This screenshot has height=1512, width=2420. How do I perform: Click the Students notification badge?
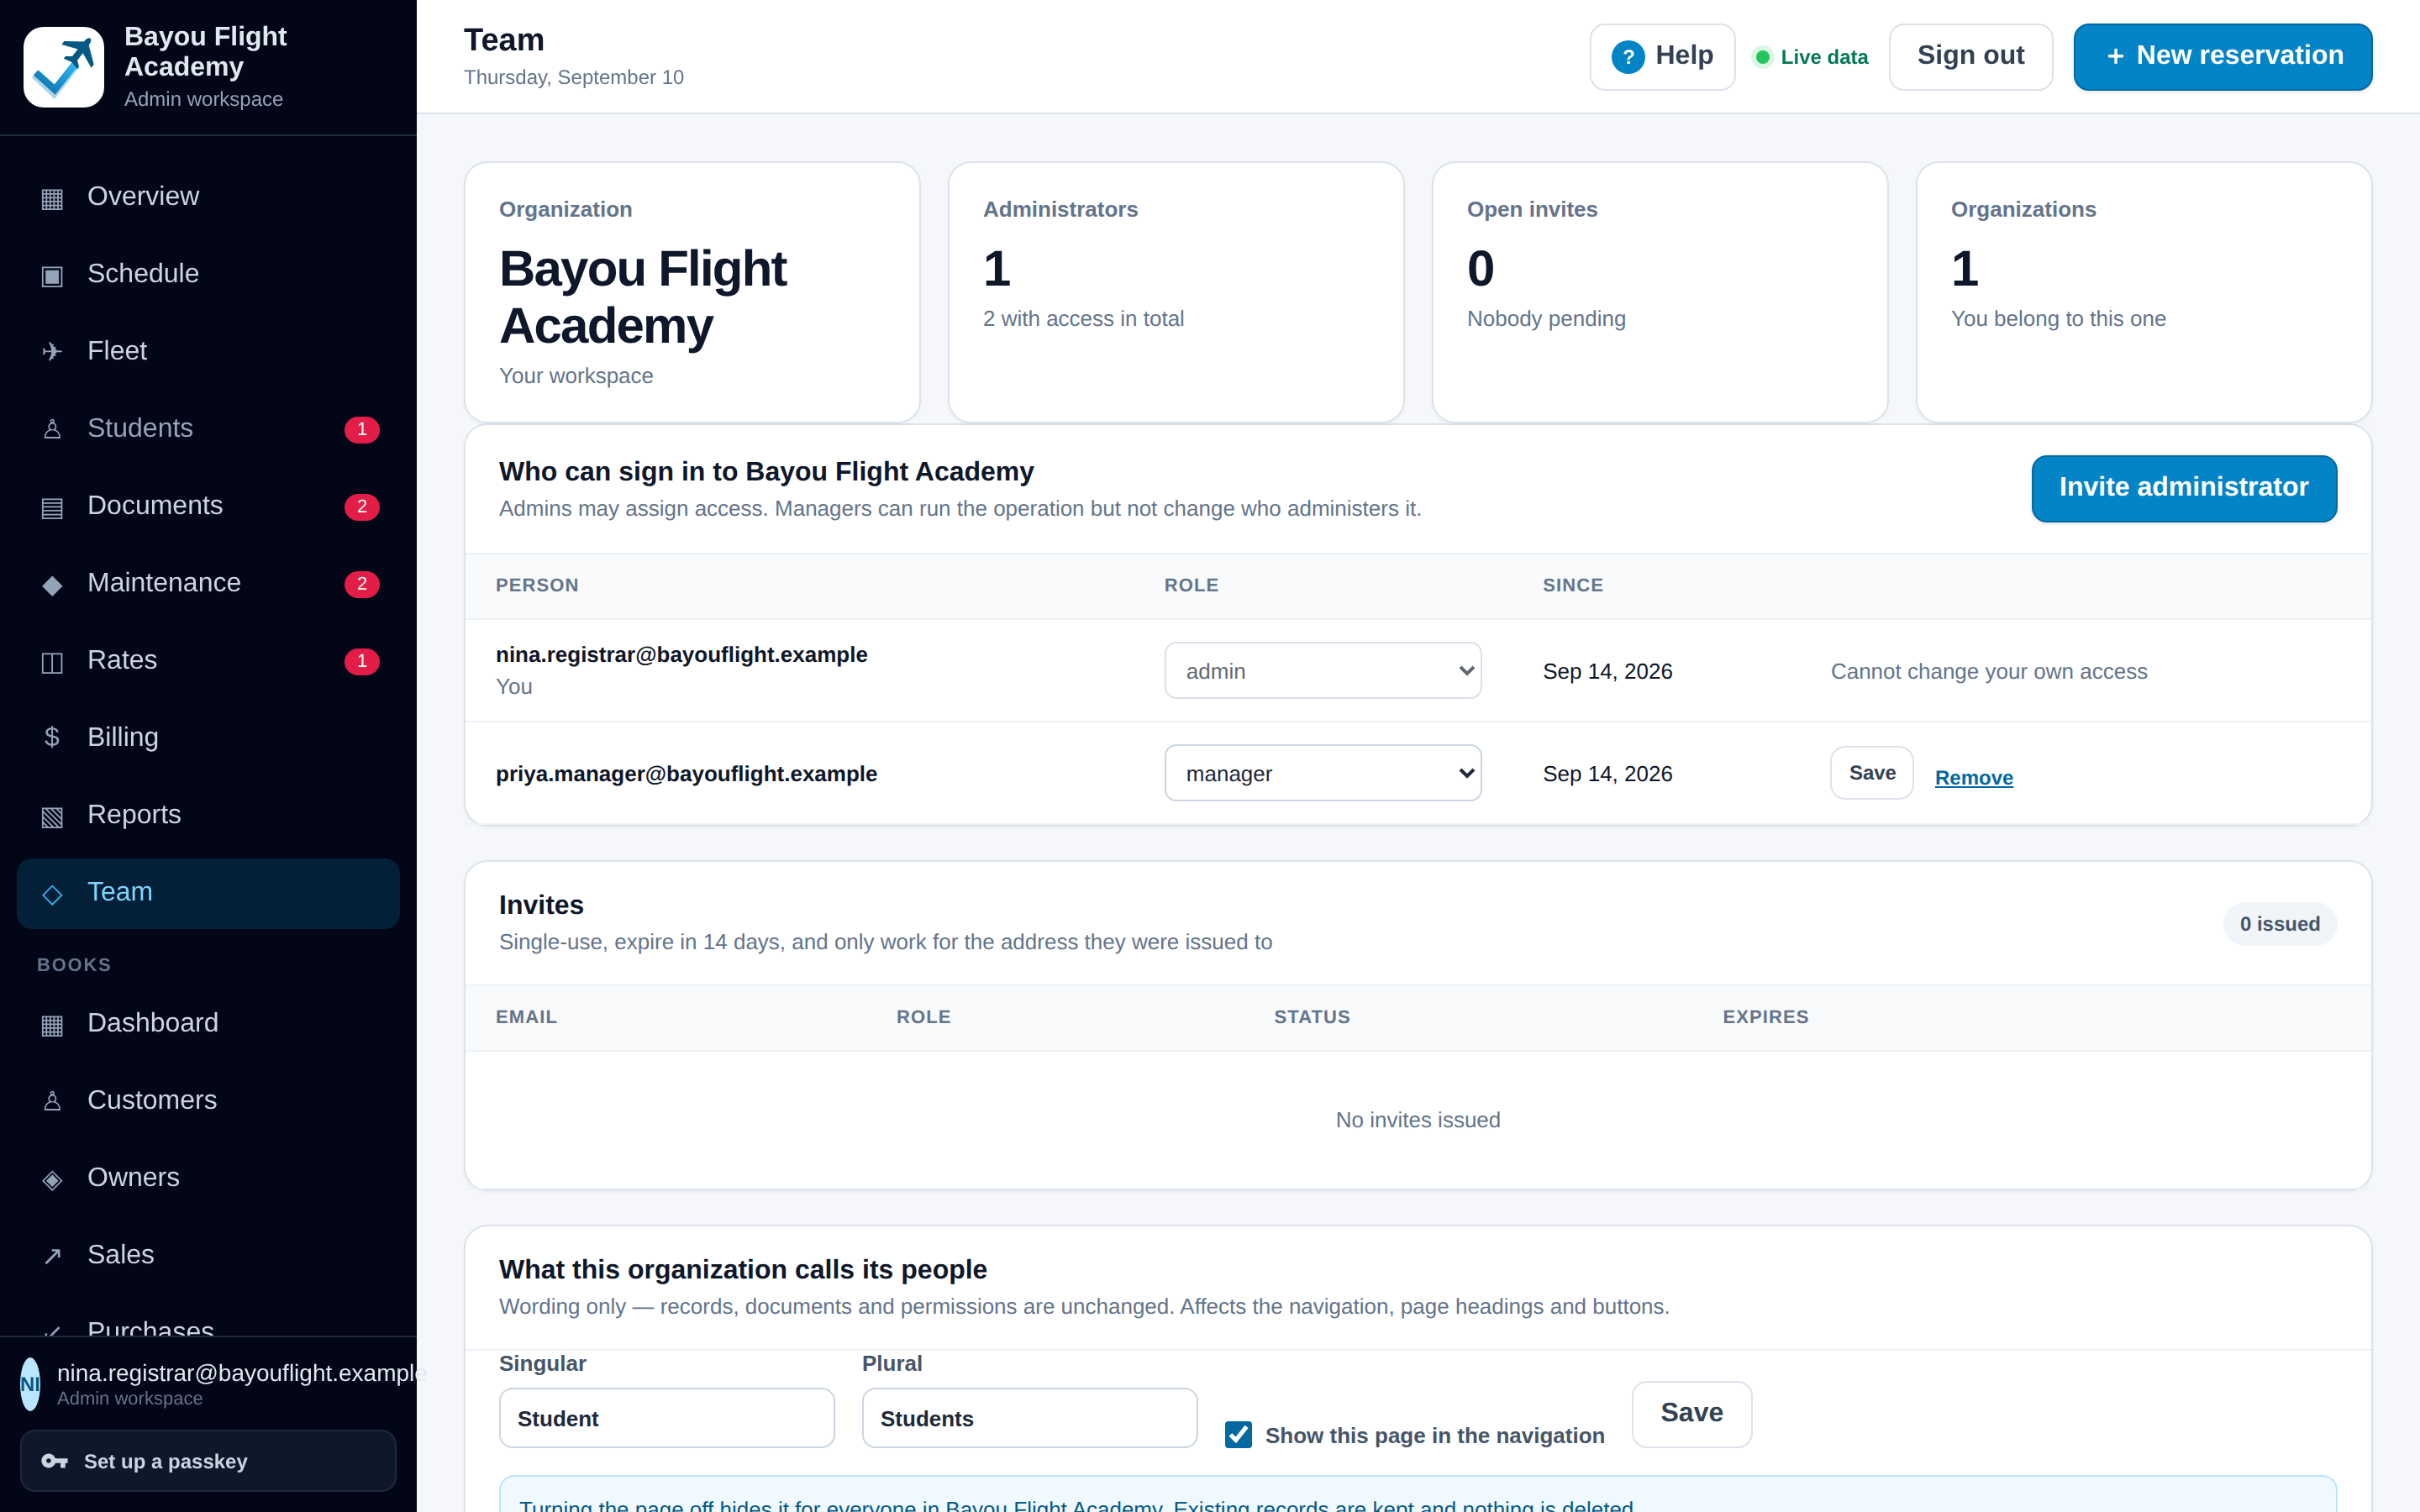362,429
